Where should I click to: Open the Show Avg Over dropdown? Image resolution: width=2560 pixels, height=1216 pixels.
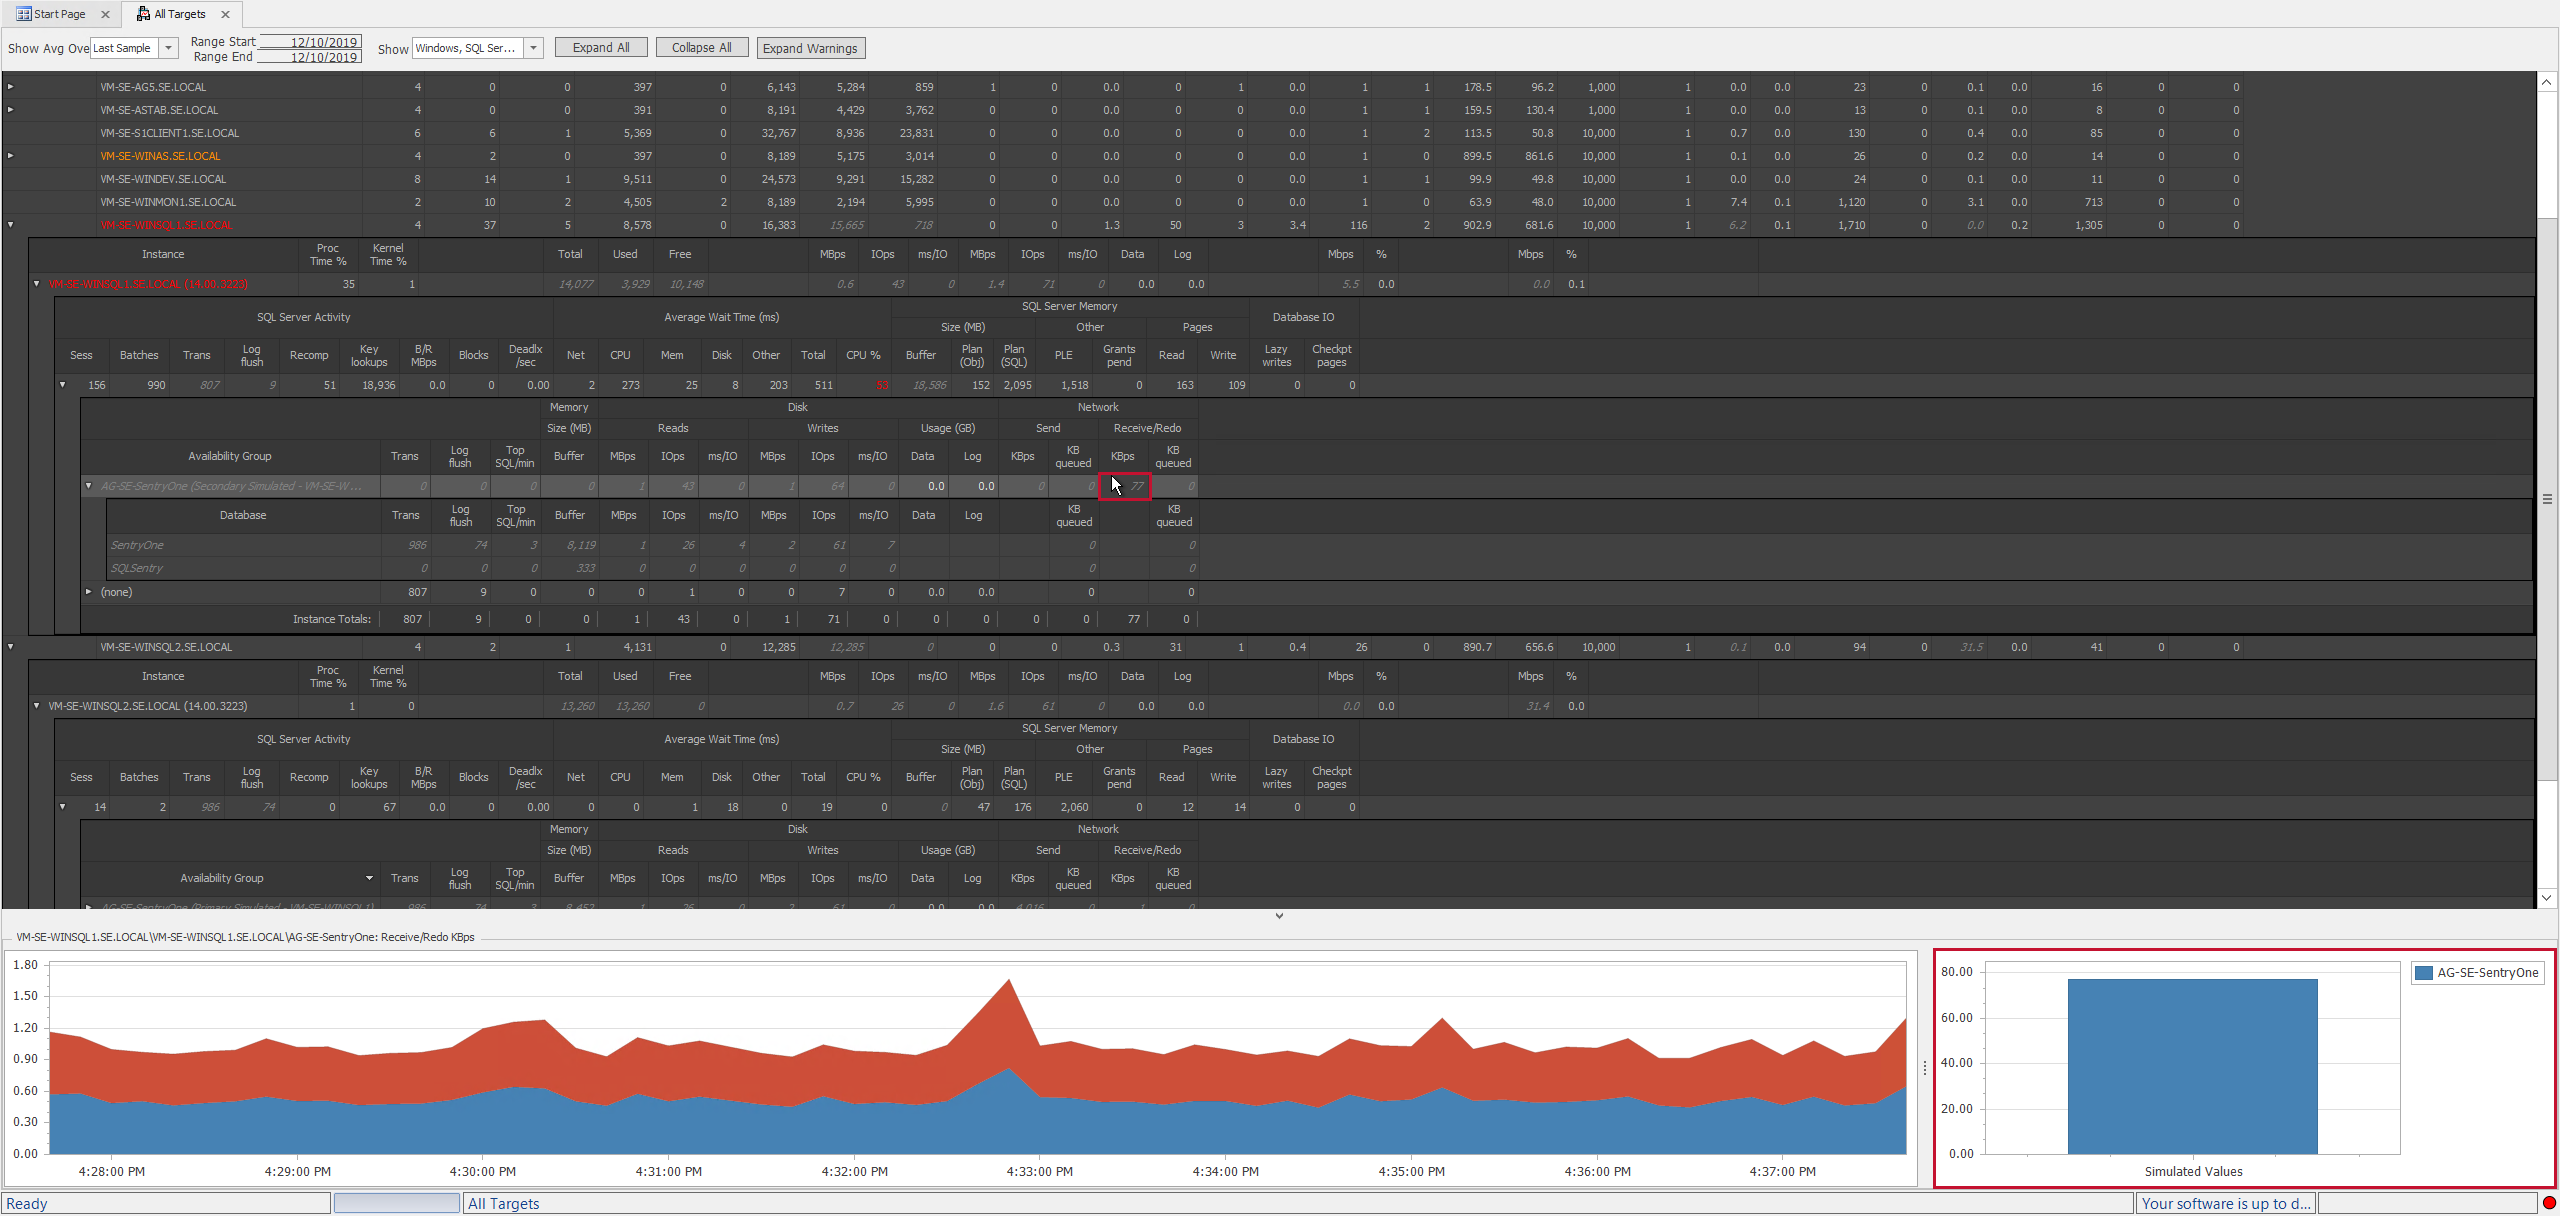(167, 47)
